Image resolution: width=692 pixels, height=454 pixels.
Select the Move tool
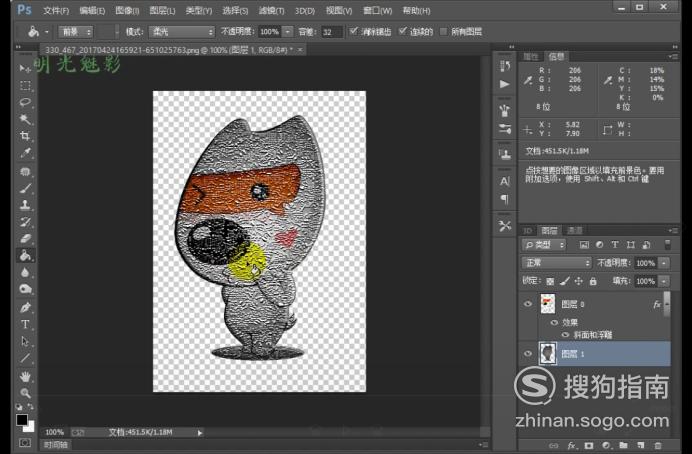25,68
